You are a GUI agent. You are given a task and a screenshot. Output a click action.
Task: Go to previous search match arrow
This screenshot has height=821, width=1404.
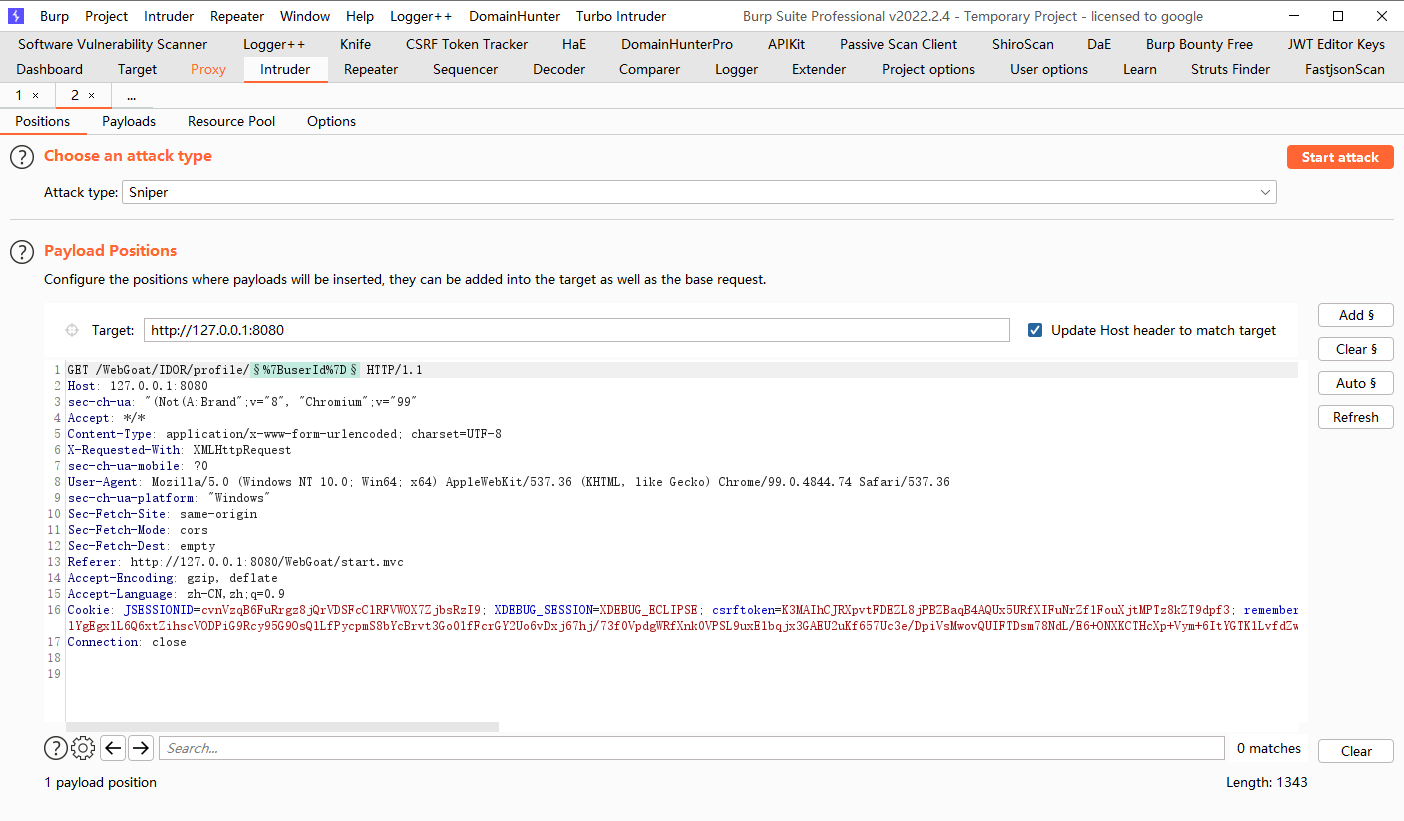point(113,748)
